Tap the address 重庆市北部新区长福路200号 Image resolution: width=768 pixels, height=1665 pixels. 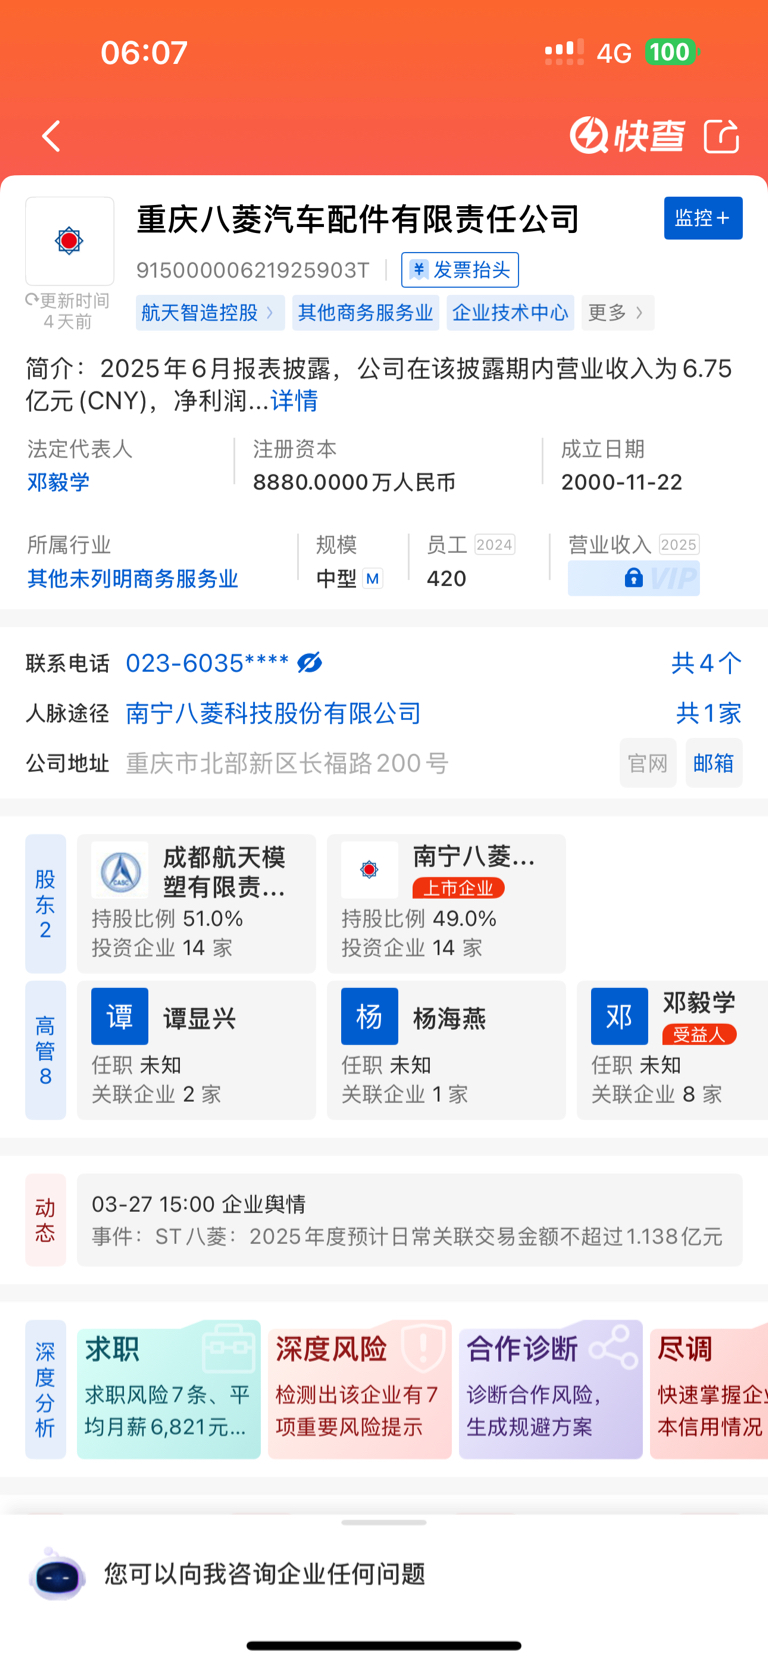287,763
